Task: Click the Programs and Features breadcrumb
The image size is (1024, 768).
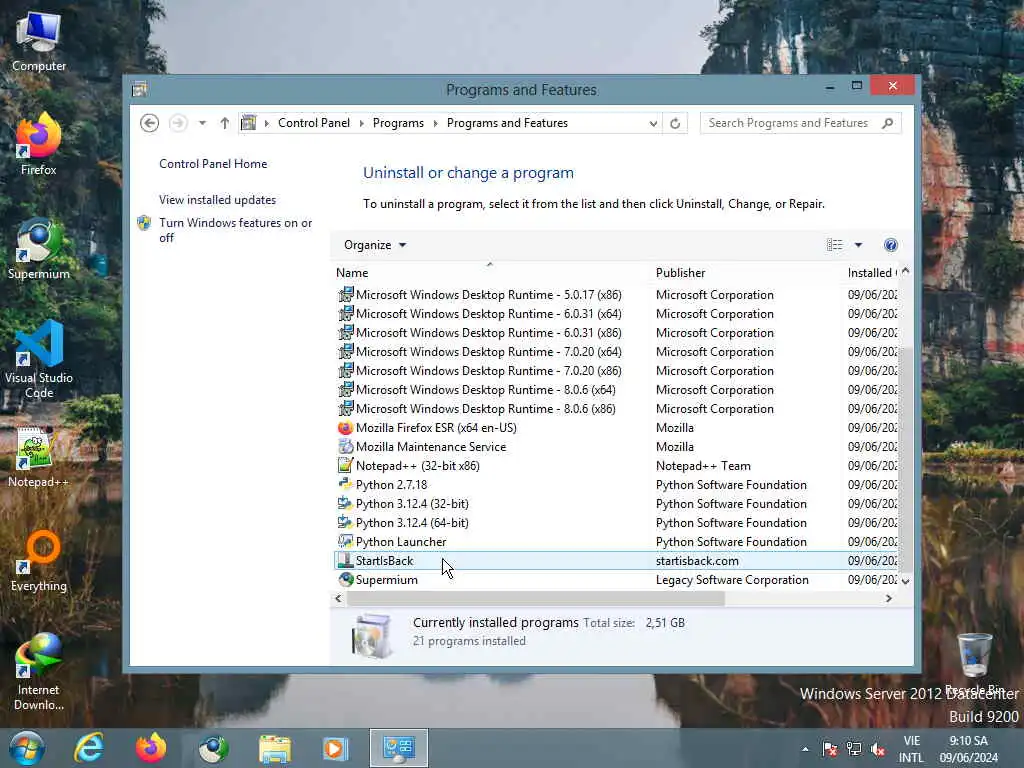Action: coord(507,123)
